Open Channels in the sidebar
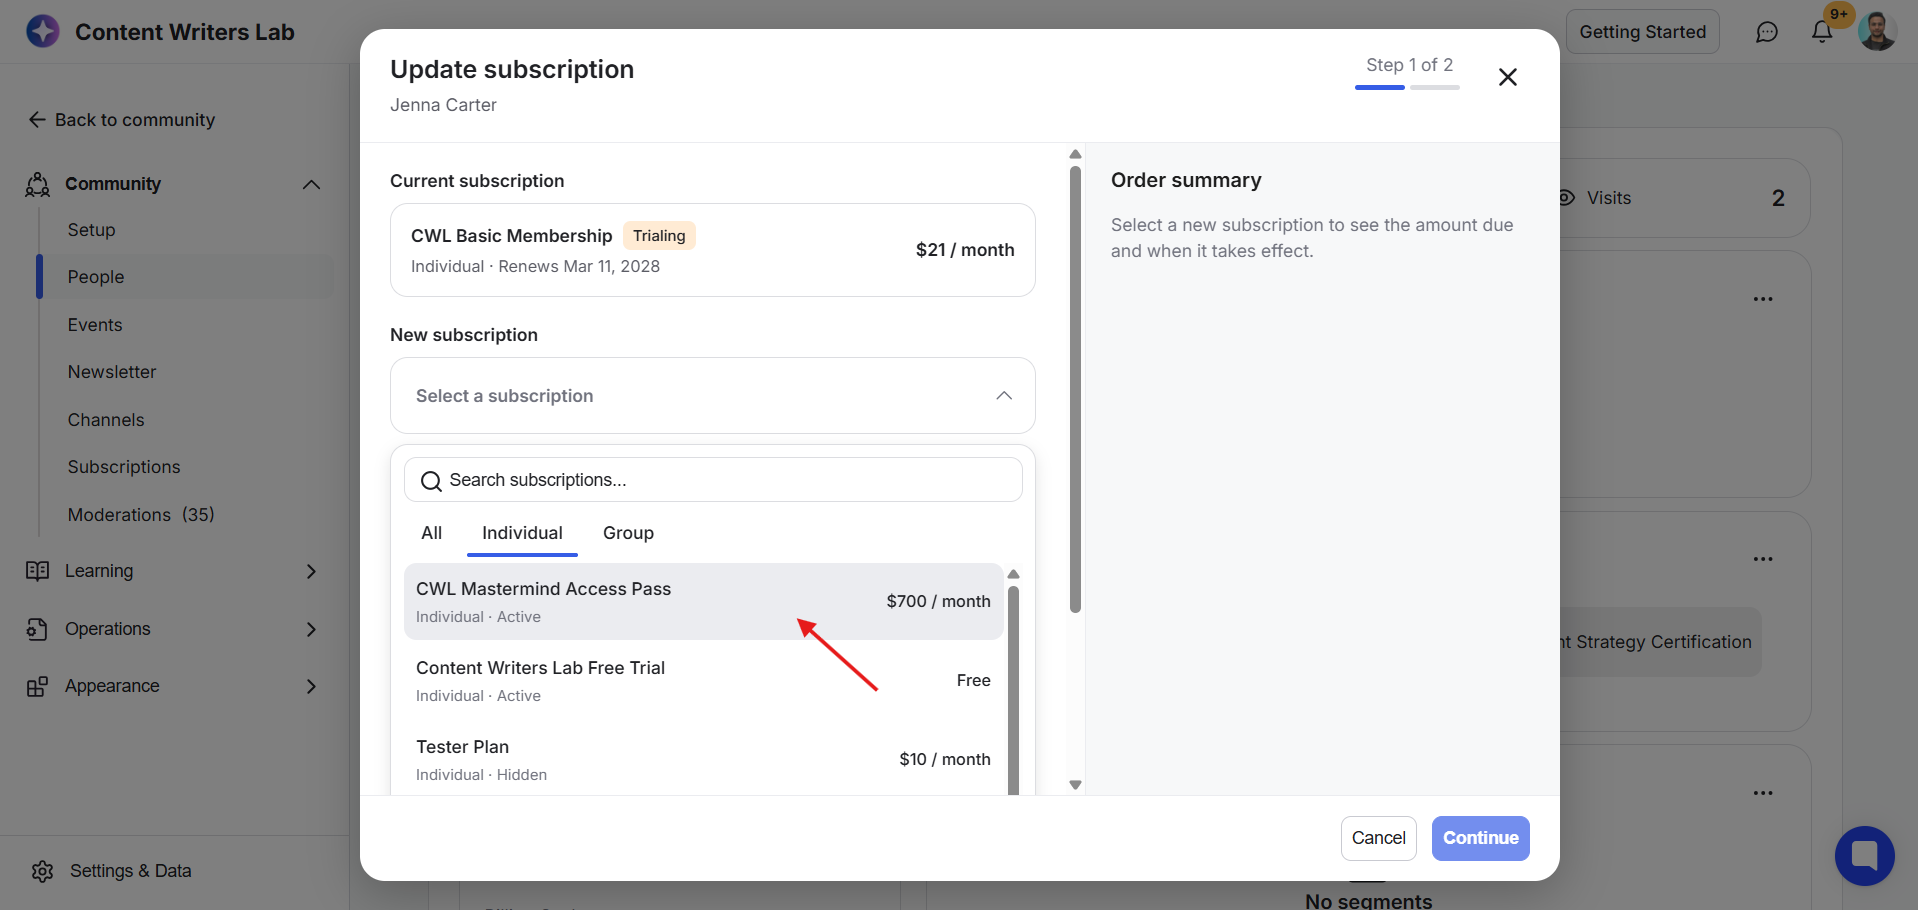The image size is (1918, 910). point(106,420)
